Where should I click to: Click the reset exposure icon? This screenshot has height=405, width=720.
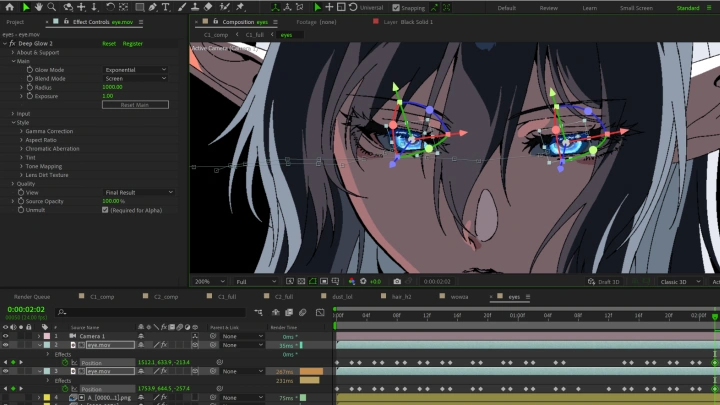363,281
